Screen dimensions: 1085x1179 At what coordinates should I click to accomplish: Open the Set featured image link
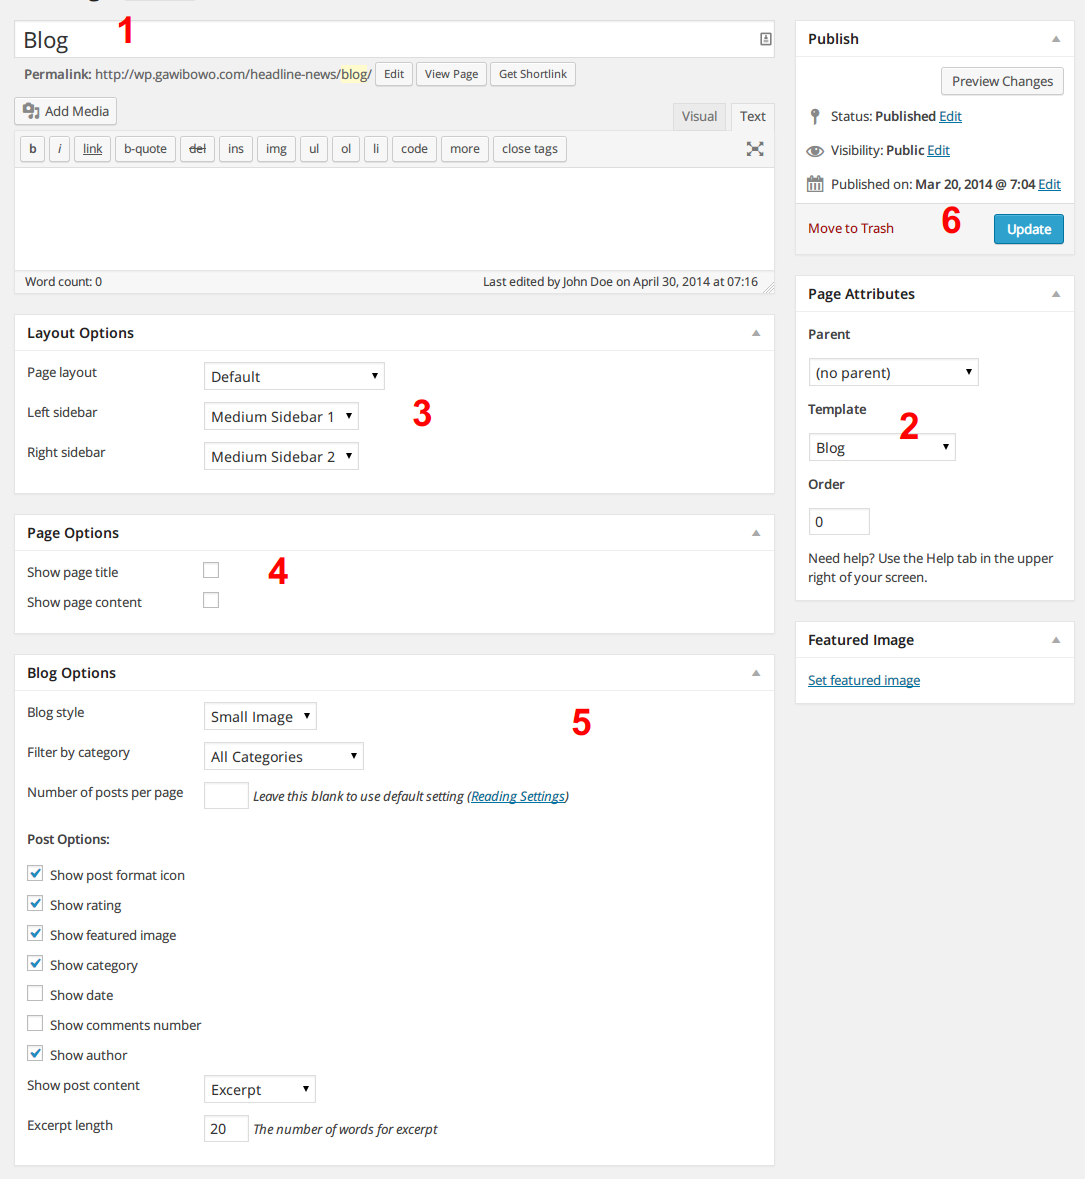click(x=864, y=680)
